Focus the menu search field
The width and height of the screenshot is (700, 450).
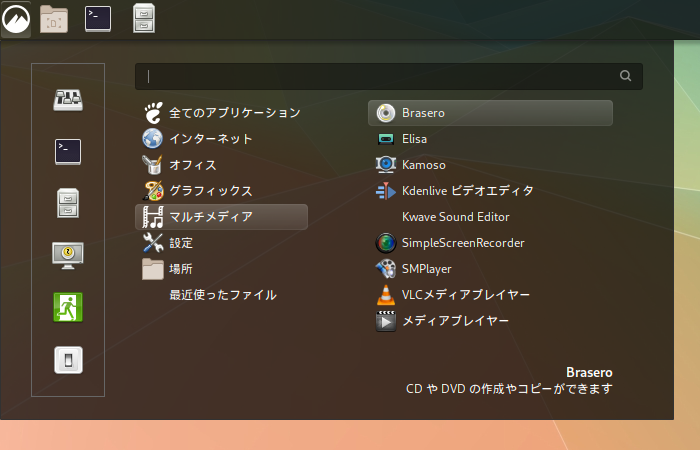[x=389, y=76]
